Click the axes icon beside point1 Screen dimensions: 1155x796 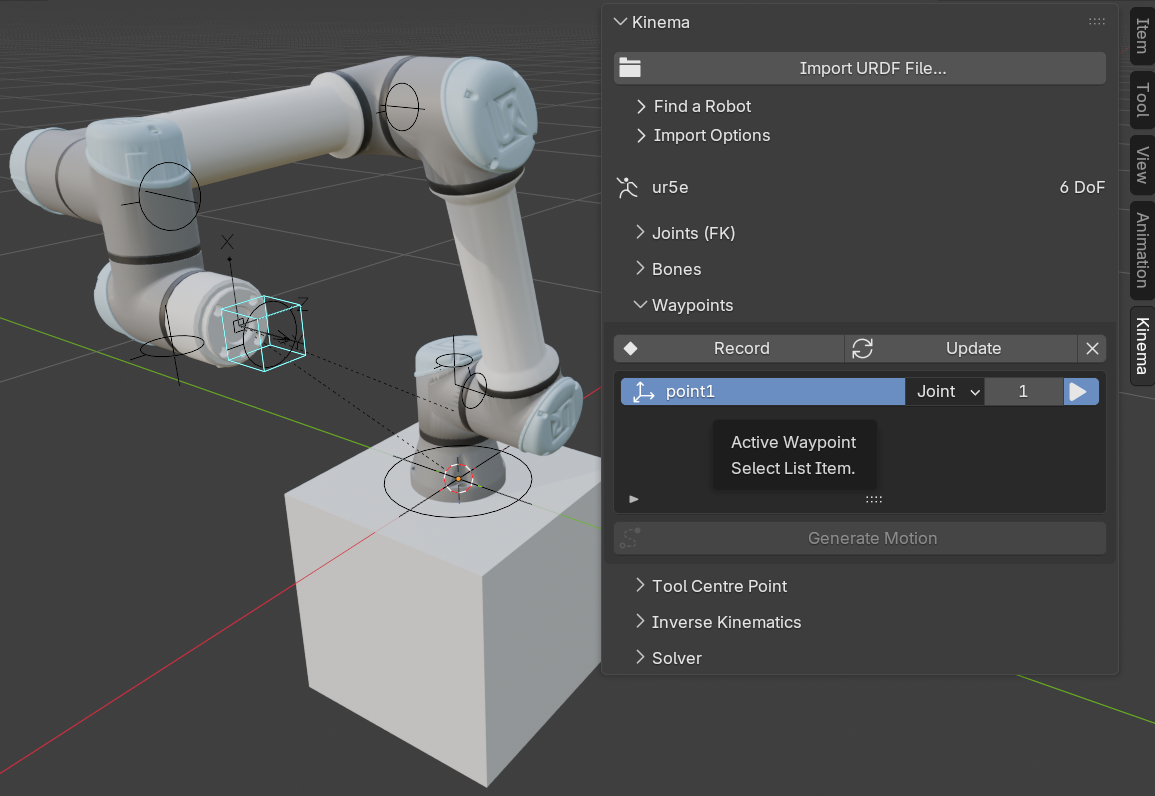644,392
